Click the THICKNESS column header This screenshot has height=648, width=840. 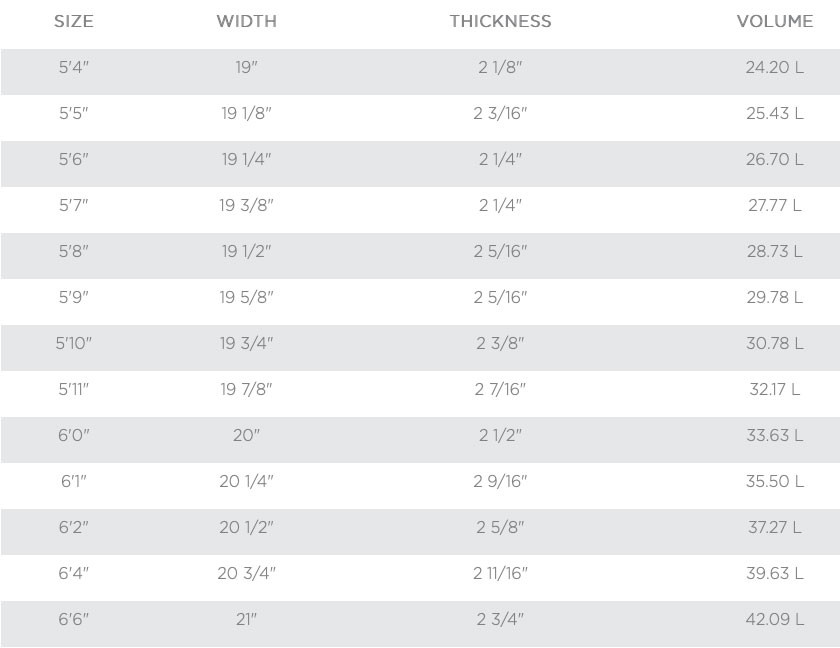click(500, 21)
